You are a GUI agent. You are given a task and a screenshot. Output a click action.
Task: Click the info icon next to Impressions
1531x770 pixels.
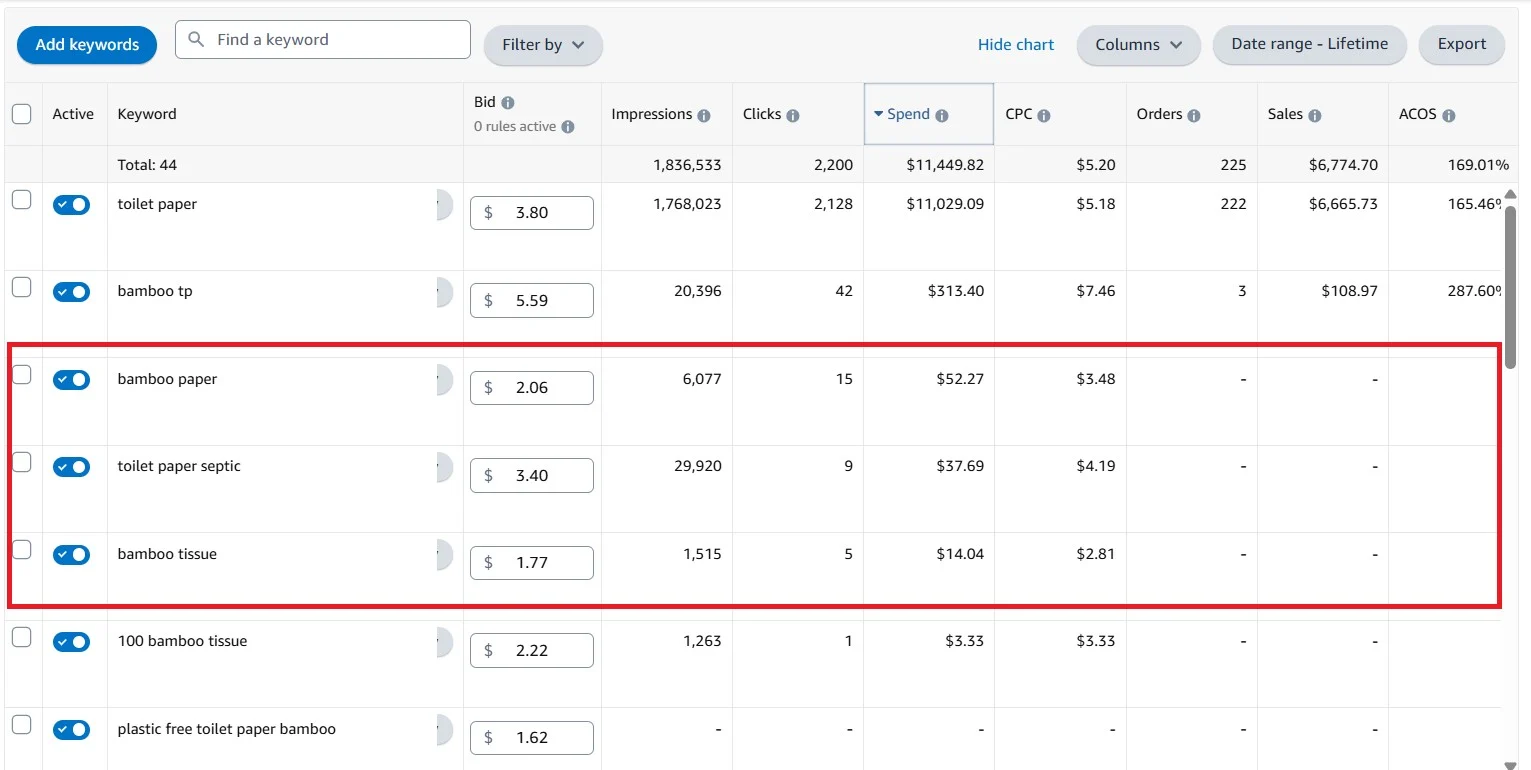pos(704,115)
